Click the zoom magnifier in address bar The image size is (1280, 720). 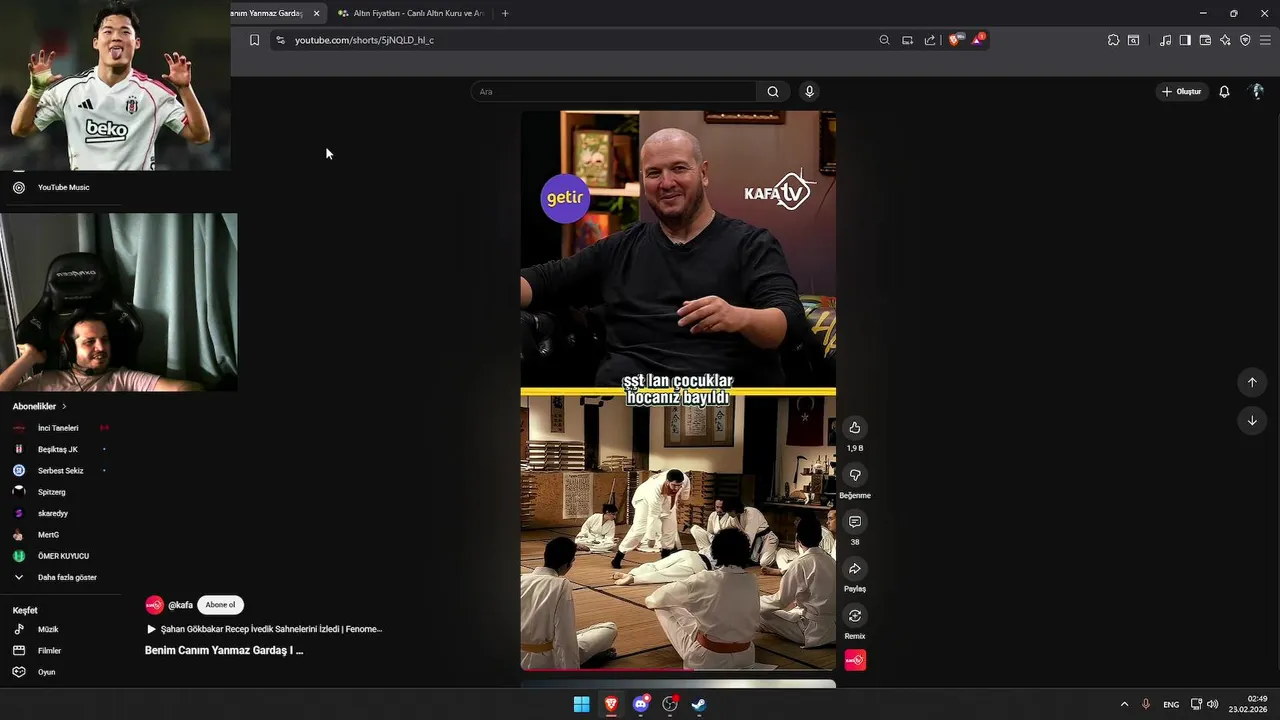[x=884, y=40]
